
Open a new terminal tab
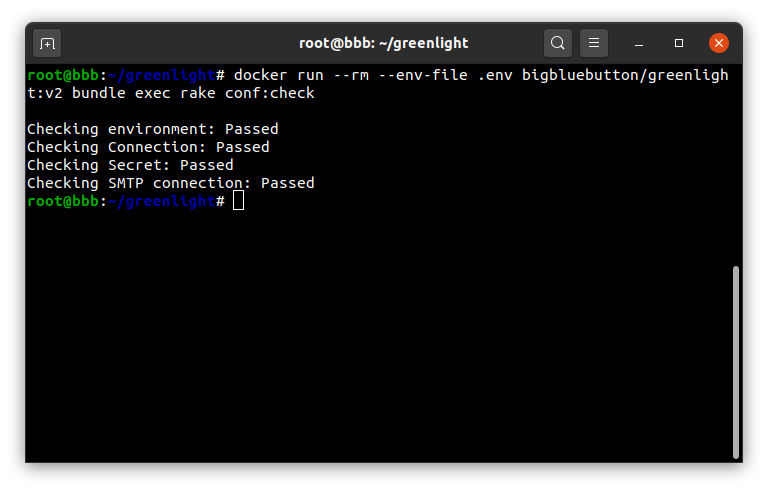[x=47, y=44]
